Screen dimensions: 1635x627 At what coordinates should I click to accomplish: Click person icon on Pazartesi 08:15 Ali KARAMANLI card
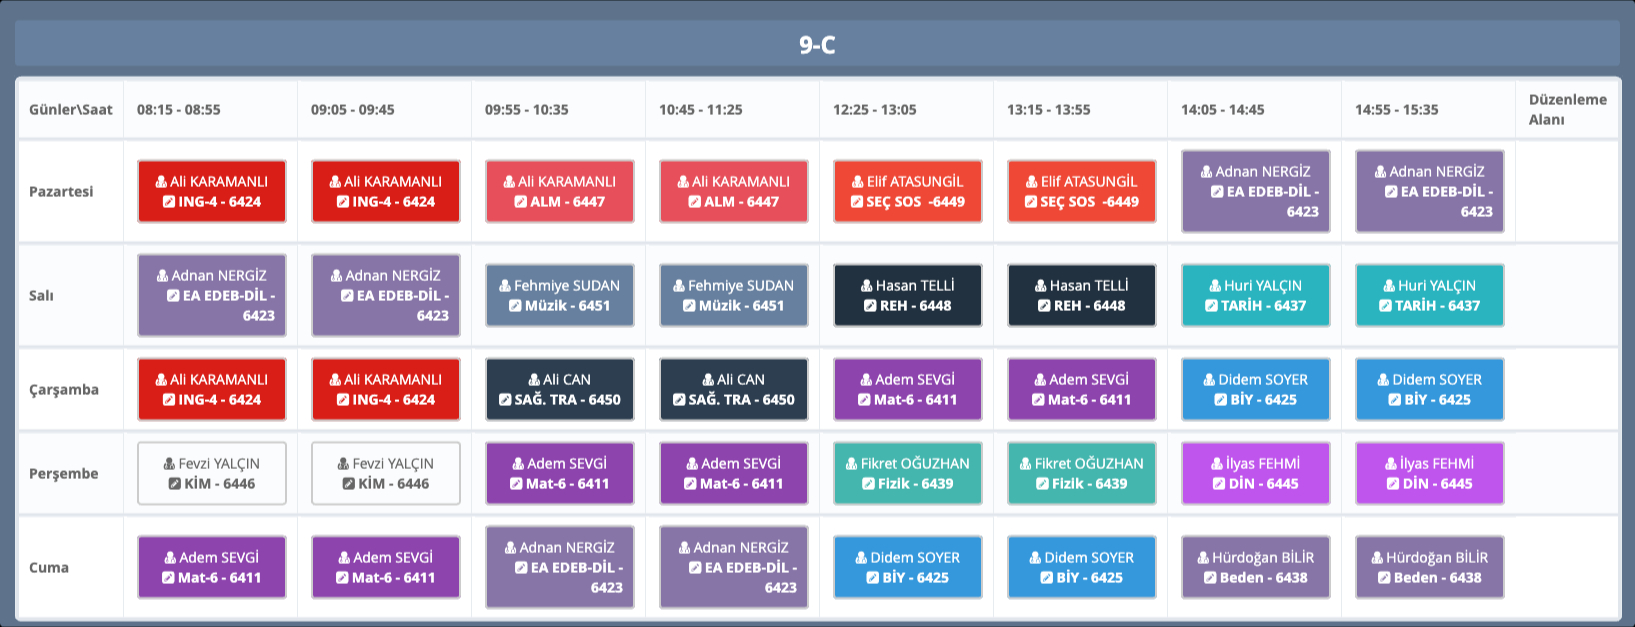tap(162, 182)
